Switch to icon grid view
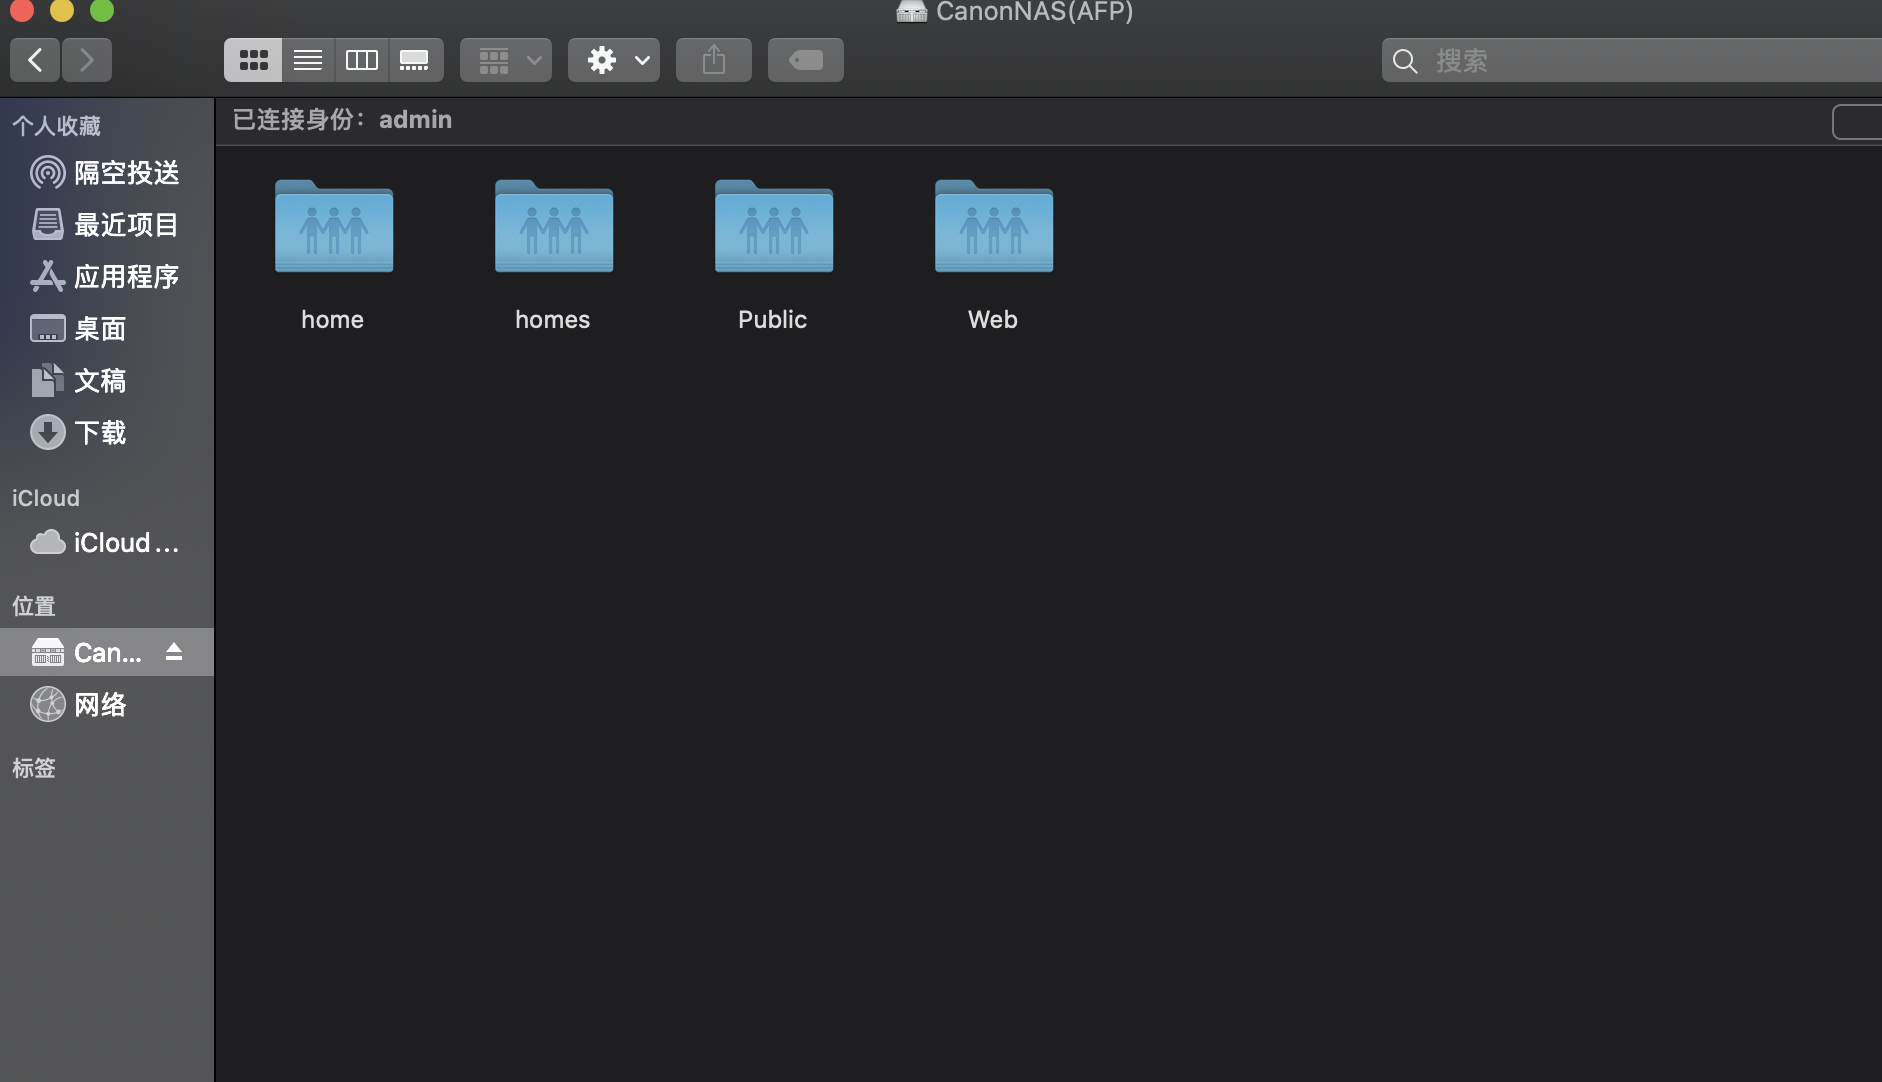Image resolution: width=1882 pixels, height=1082 pixels. (253, 60)
